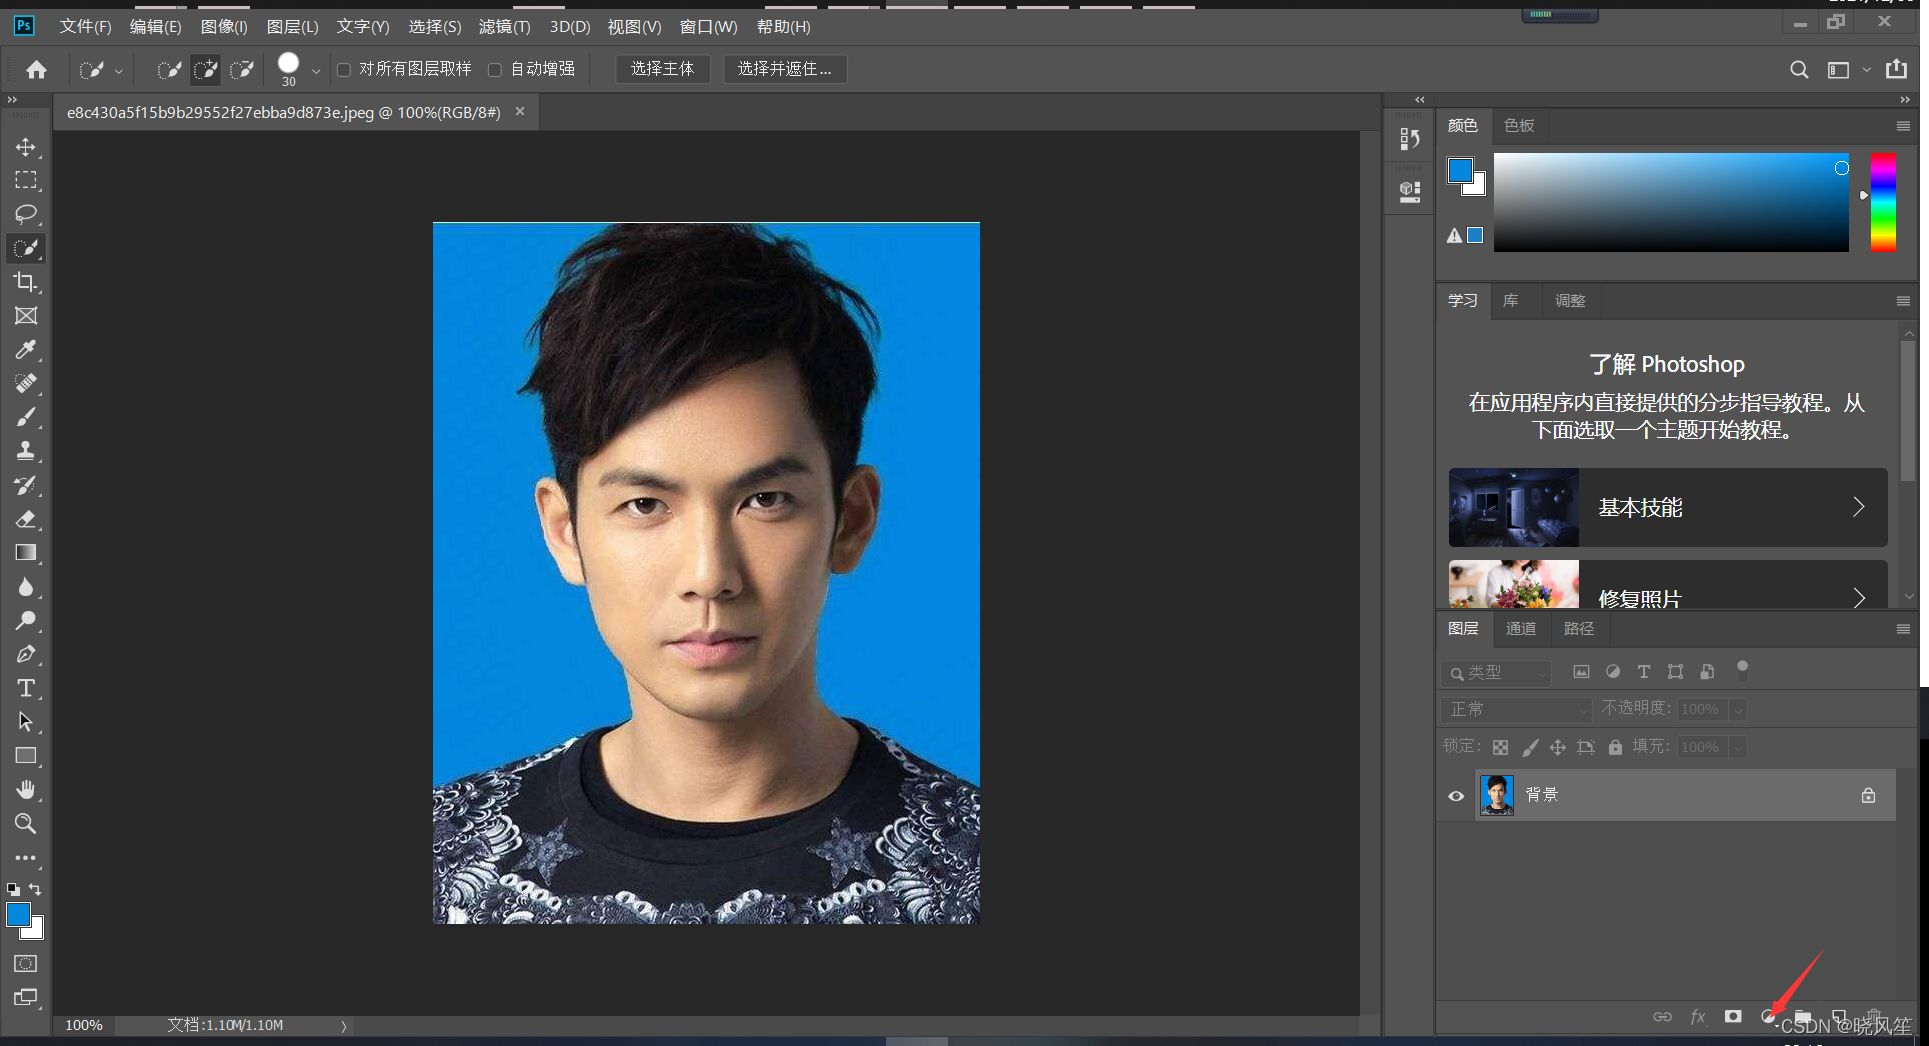Select the Pen tool
1929x1046 pixels.
(26, 654)
